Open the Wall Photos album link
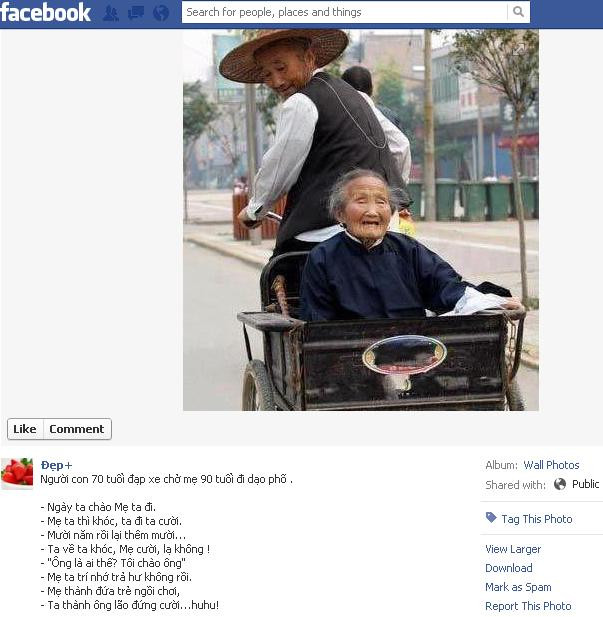 click(551, 465)
